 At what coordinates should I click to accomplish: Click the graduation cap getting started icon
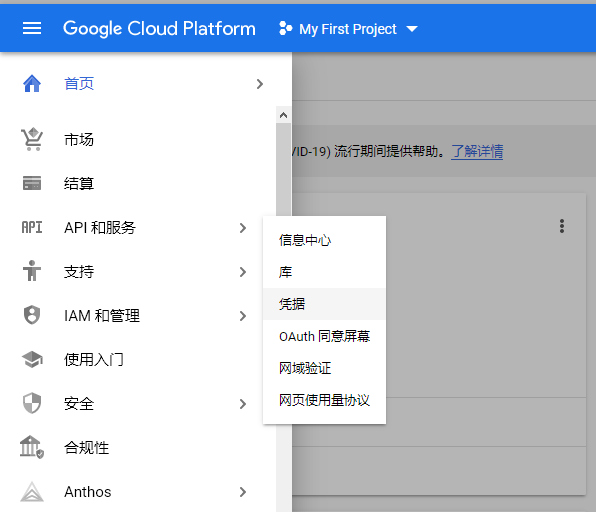click(x=32, y=359)
